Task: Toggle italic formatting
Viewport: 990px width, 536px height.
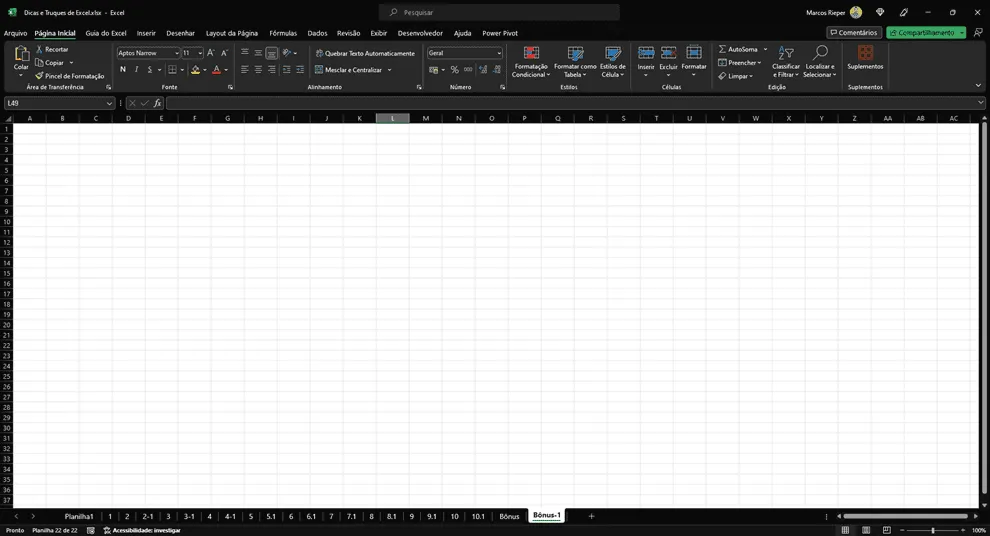Action: coord(136,70)
